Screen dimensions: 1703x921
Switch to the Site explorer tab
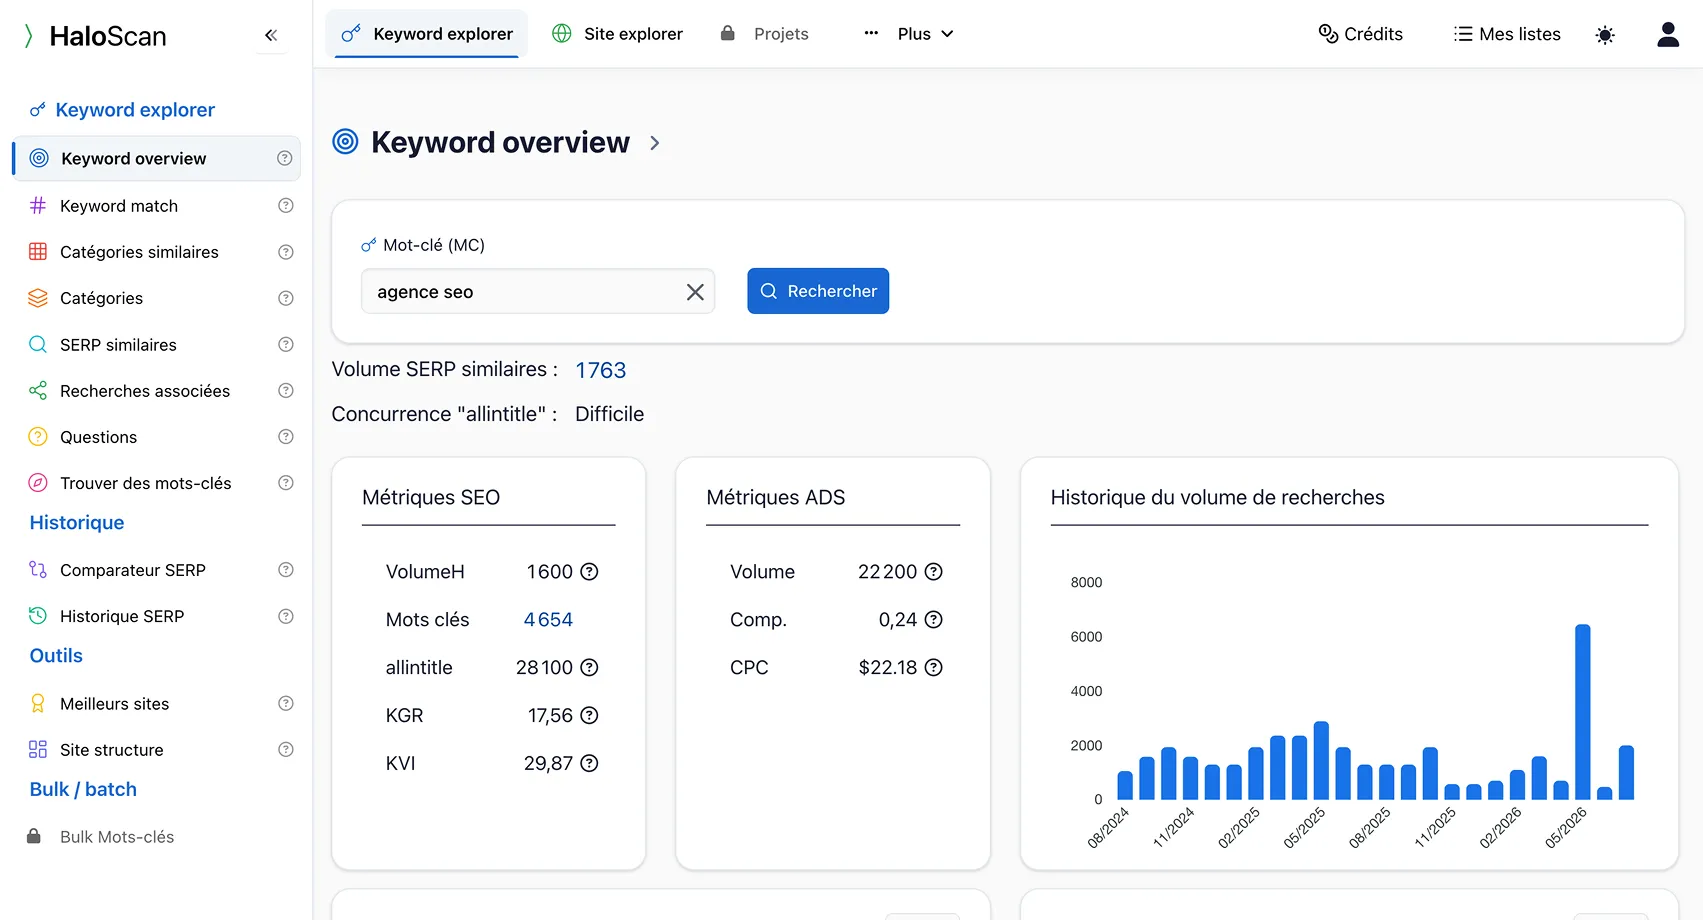click(618, 34)
